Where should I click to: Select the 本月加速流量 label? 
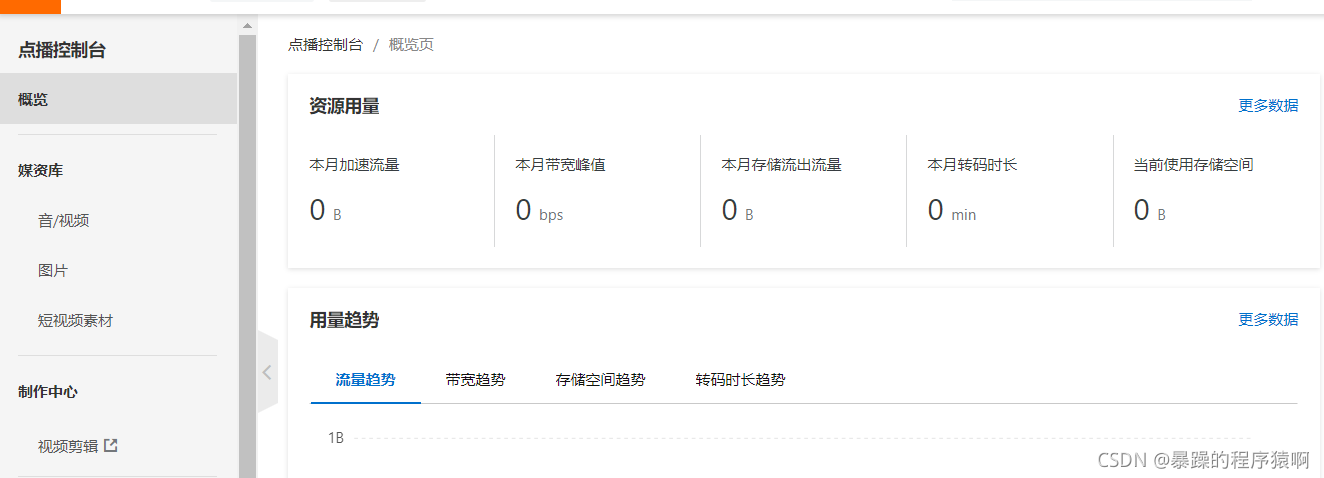tap(355, 164)
